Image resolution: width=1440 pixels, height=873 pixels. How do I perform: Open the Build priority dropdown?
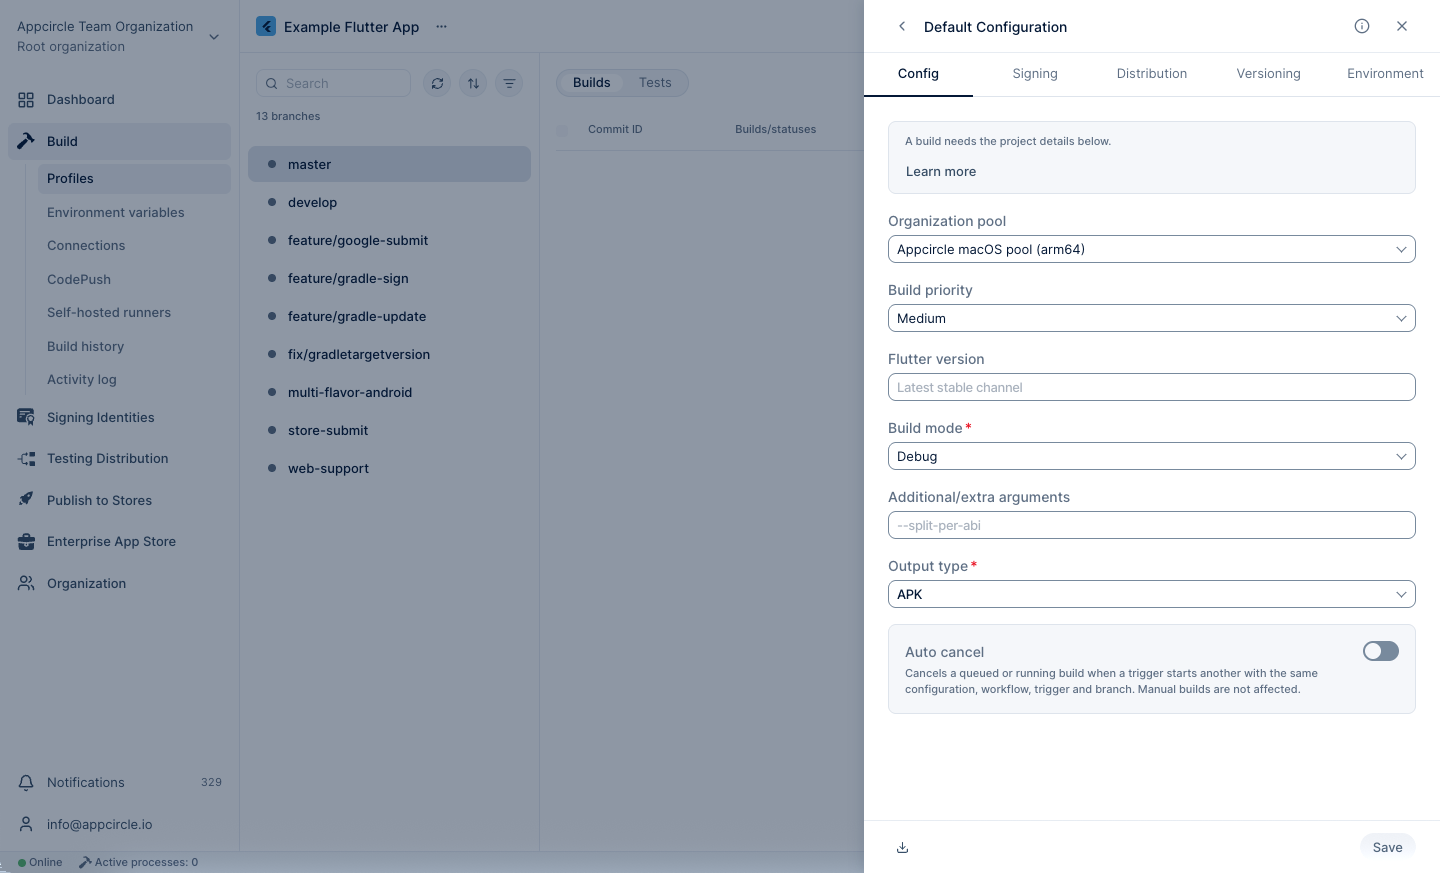point(1151,318)
